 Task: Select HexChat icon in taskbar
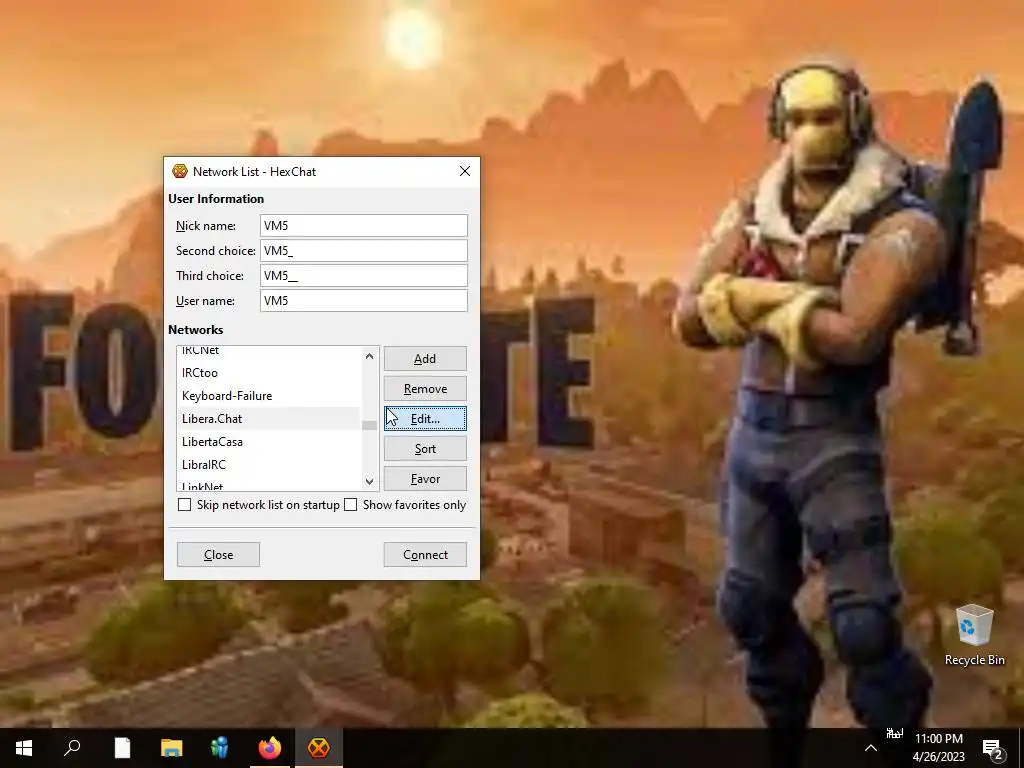pos(319,748)
